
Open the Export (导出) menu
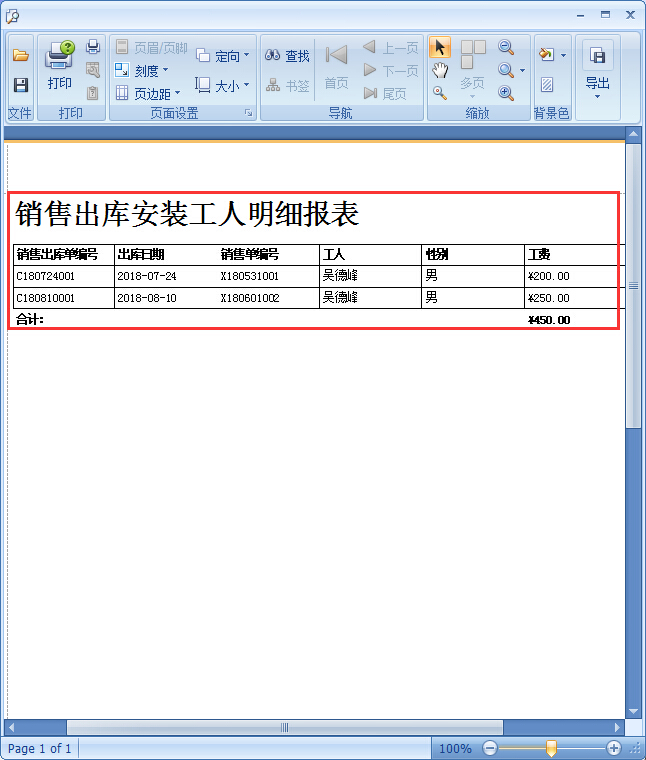tap(597, 68)
